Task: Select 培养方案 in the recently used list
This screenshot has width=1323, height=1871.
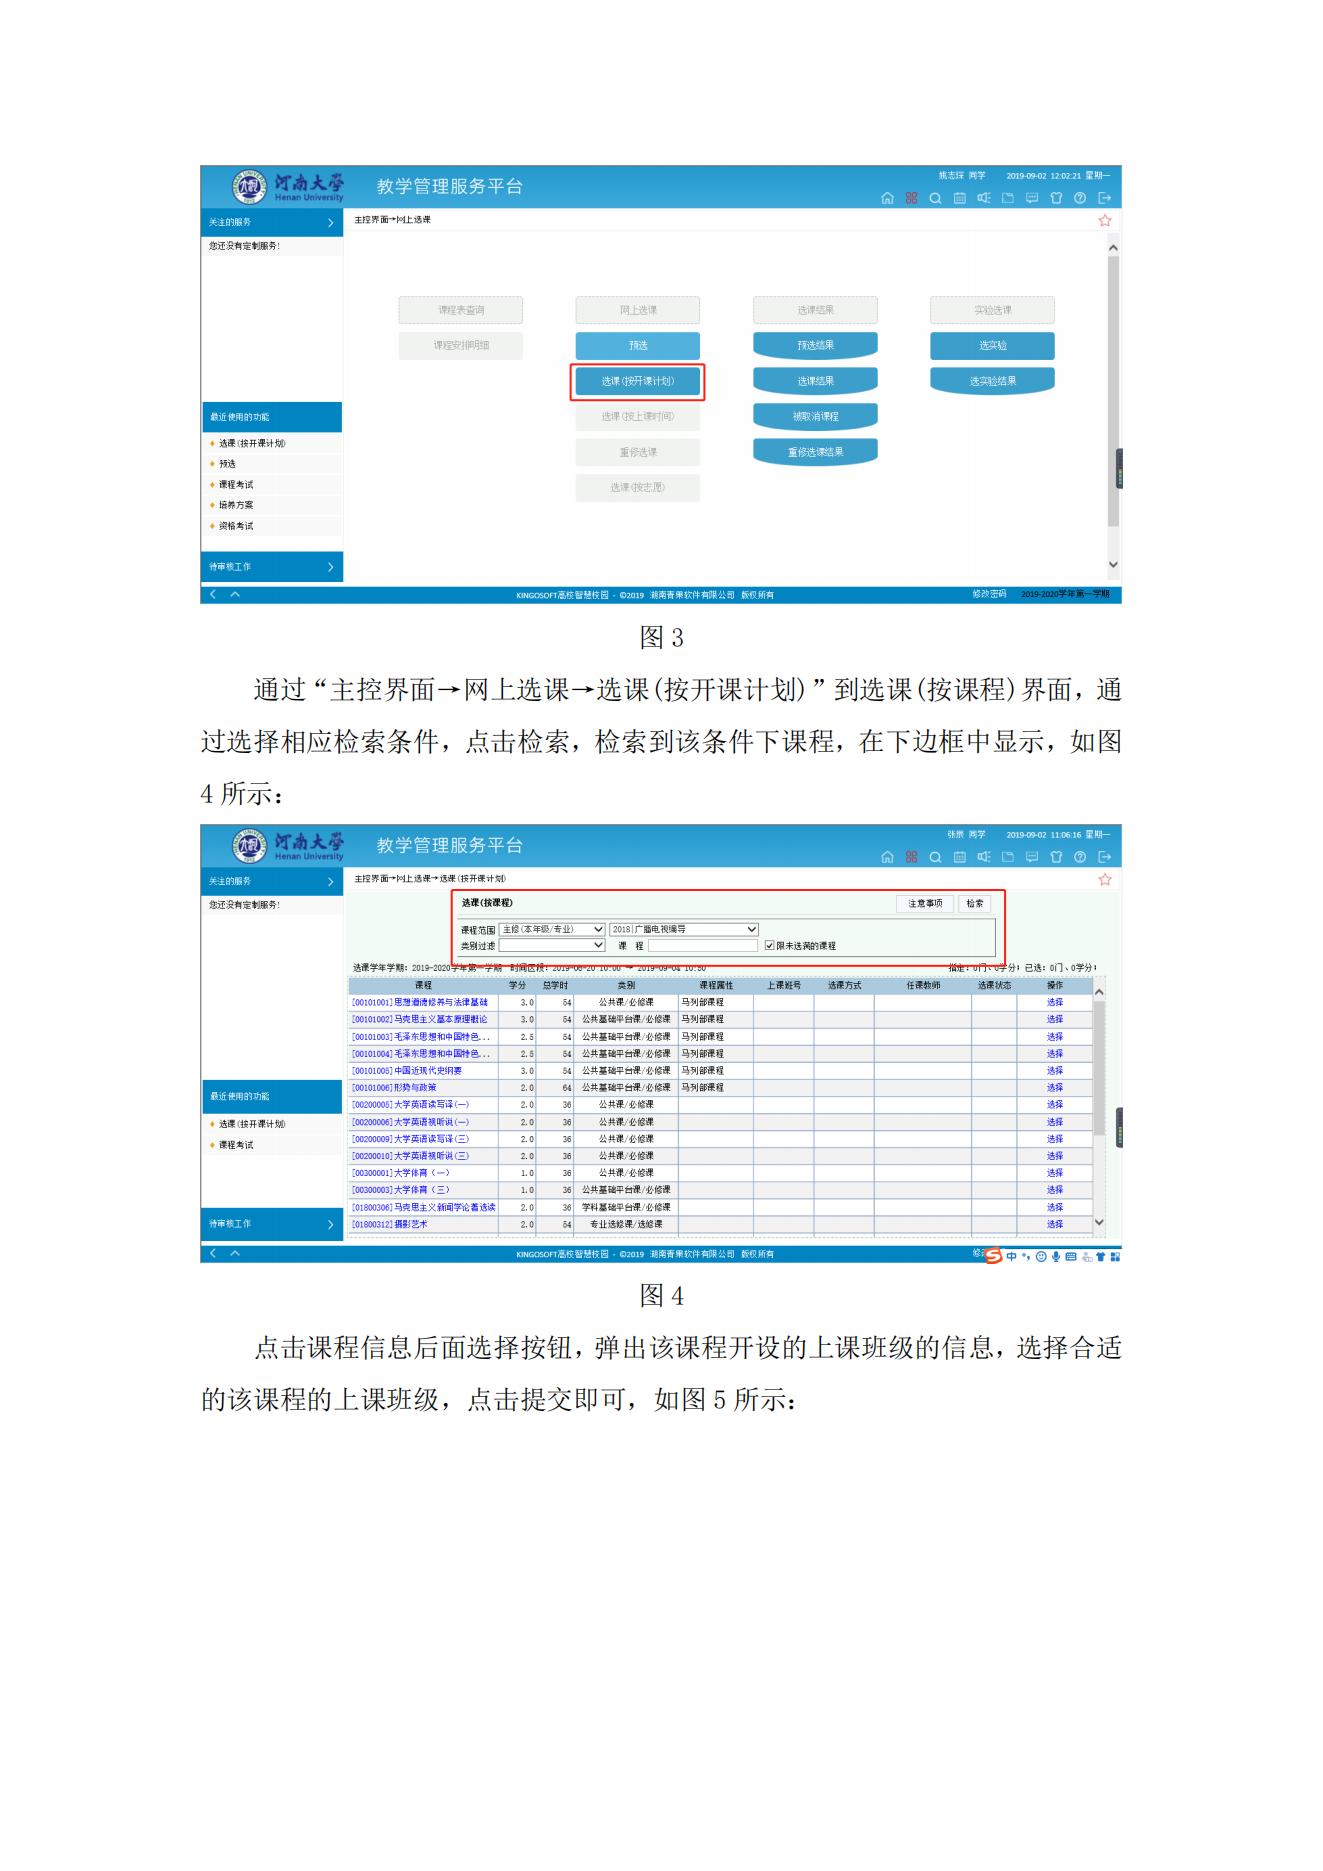Action: pyautogui.click(x=236, y=505)
